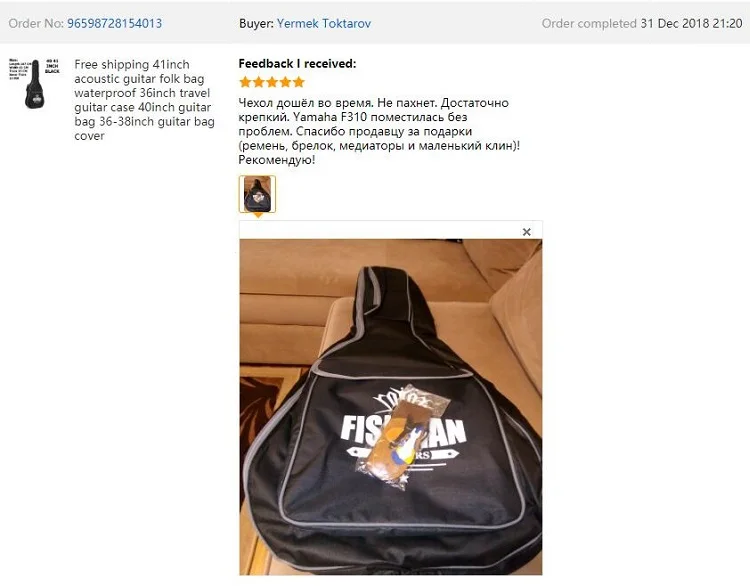The height and width of the screenshot is (586, 750).
Task: Click the Russian feedback review text
Action: click(379, 131)
